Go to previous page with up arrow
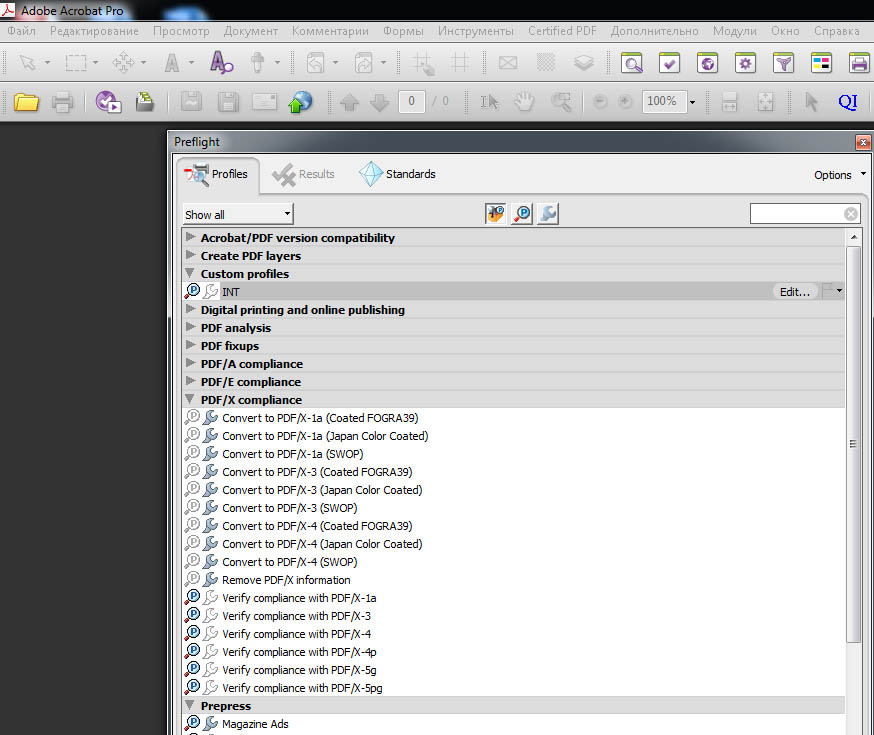This screenshot has height=735, width=874. (349, 102)
